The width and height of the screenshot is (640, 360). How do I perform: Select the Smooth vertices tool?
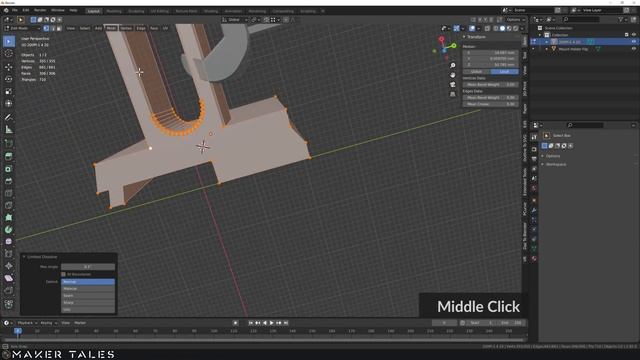[x=9, y=242]
